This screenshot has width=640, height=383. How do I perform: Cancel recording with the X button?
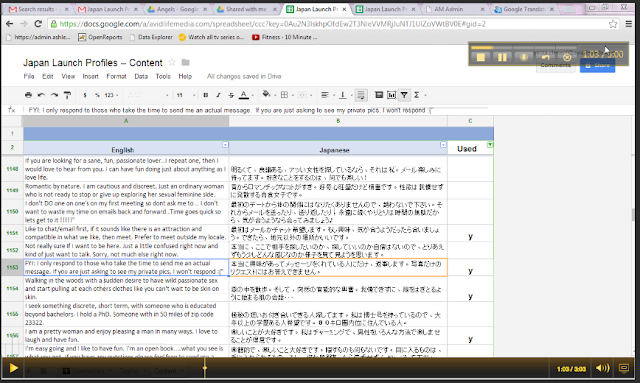pos(567,57)
